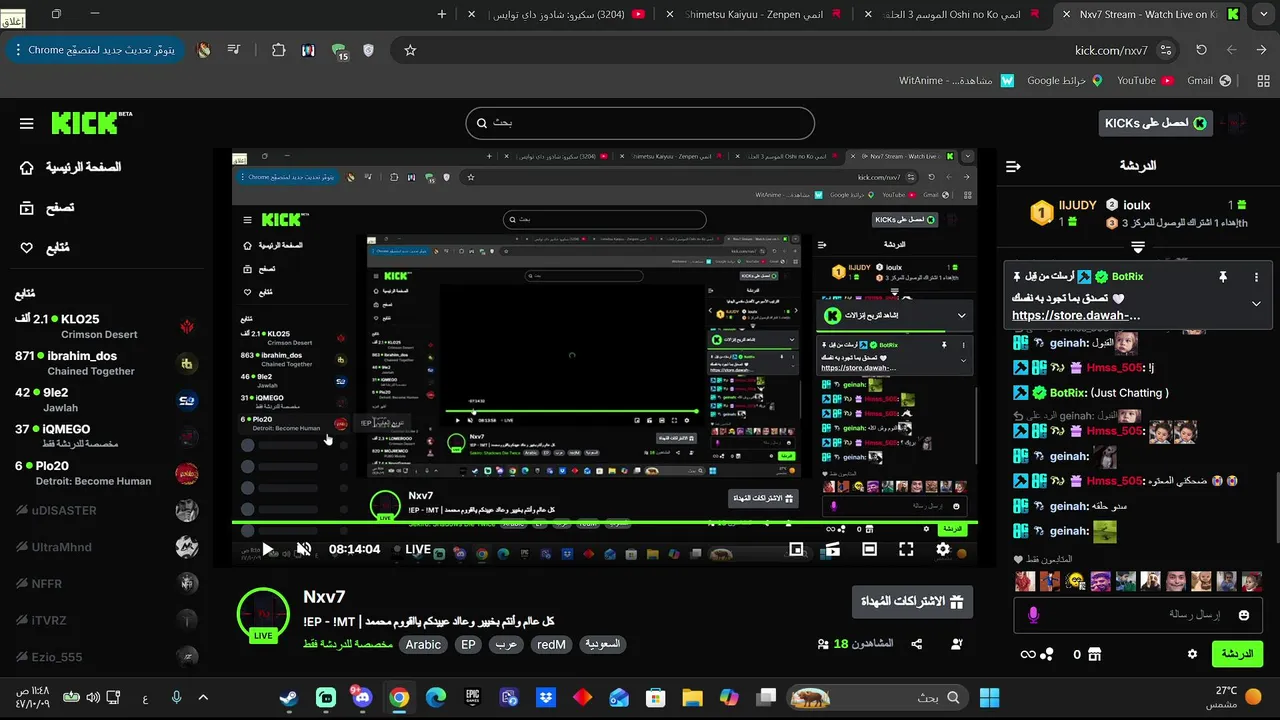Open the Following heart icon in the sidebar
Image resolution: width=1280 pixels, height=720 pixels.
(x=27, y=248)
